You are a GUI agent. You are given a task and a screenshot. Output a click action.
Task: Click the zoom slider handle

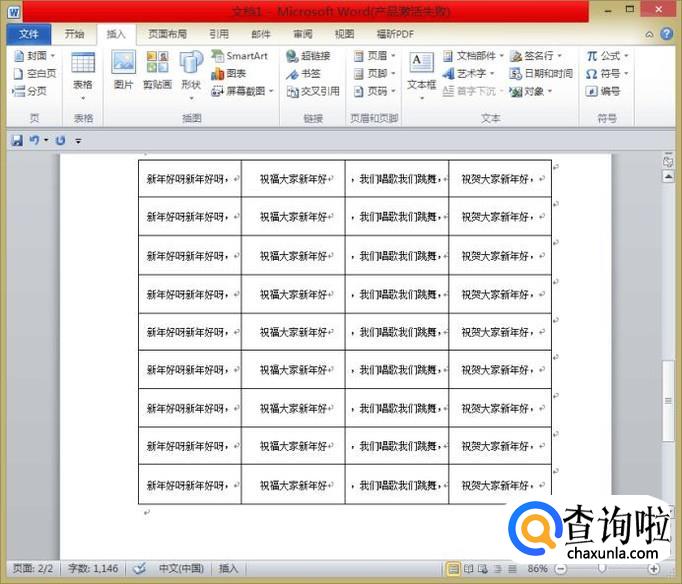click(x=602, y=568)
